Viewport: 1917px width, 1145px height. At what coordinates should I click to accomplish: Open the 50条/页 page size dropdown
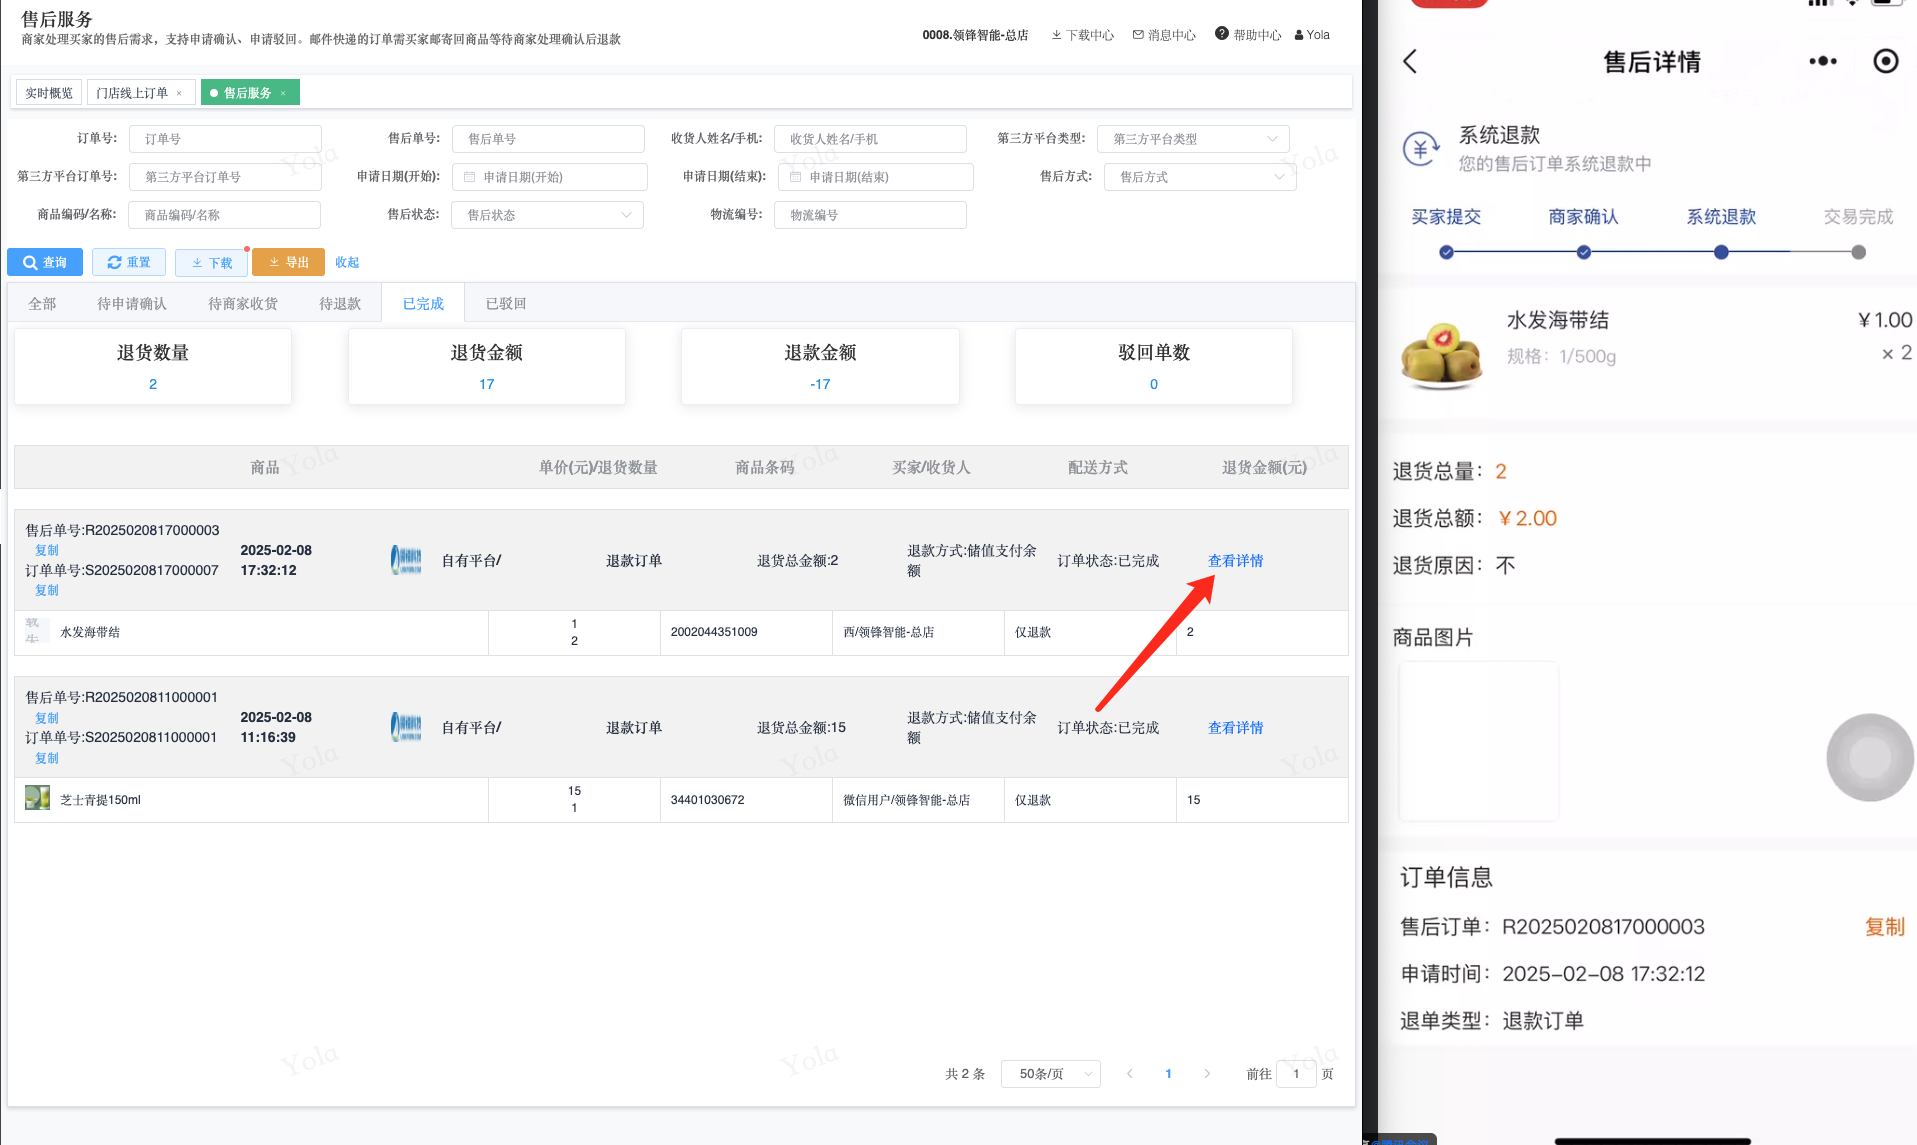[1050, 1074]
